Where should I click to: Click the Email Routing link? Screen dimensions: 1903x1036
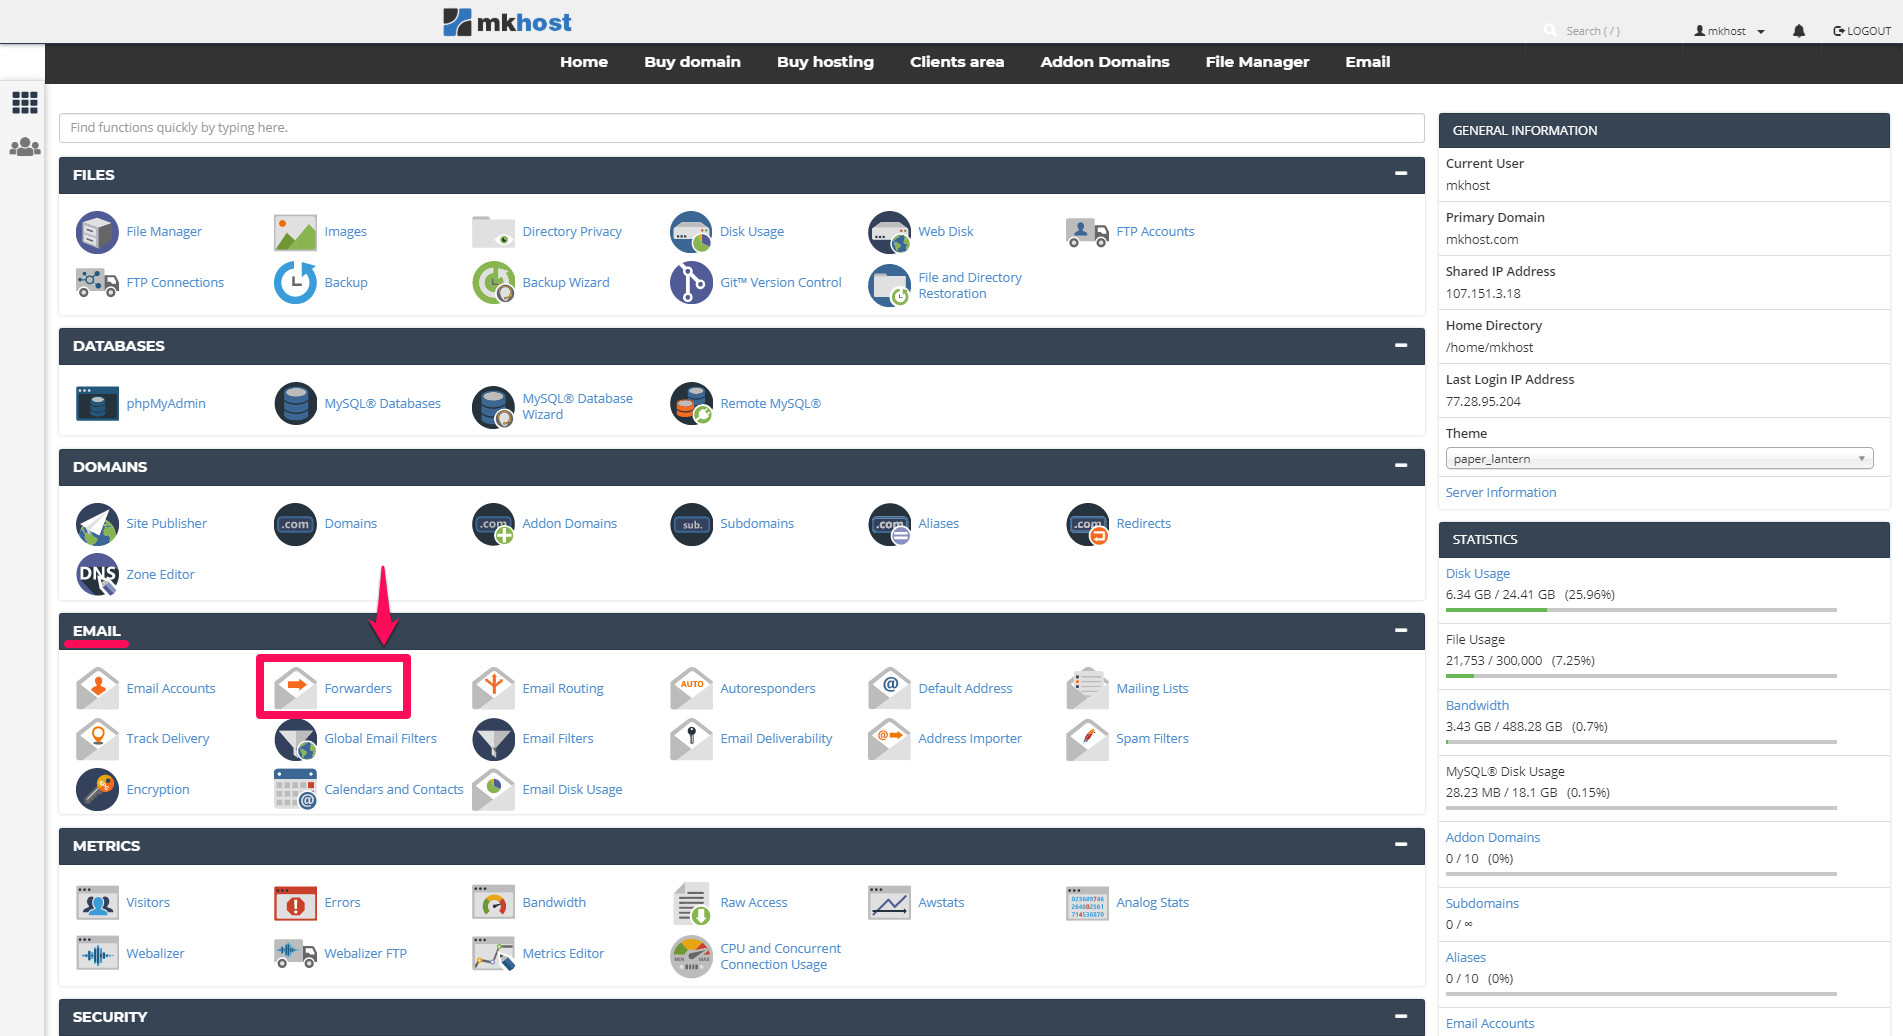562,689
